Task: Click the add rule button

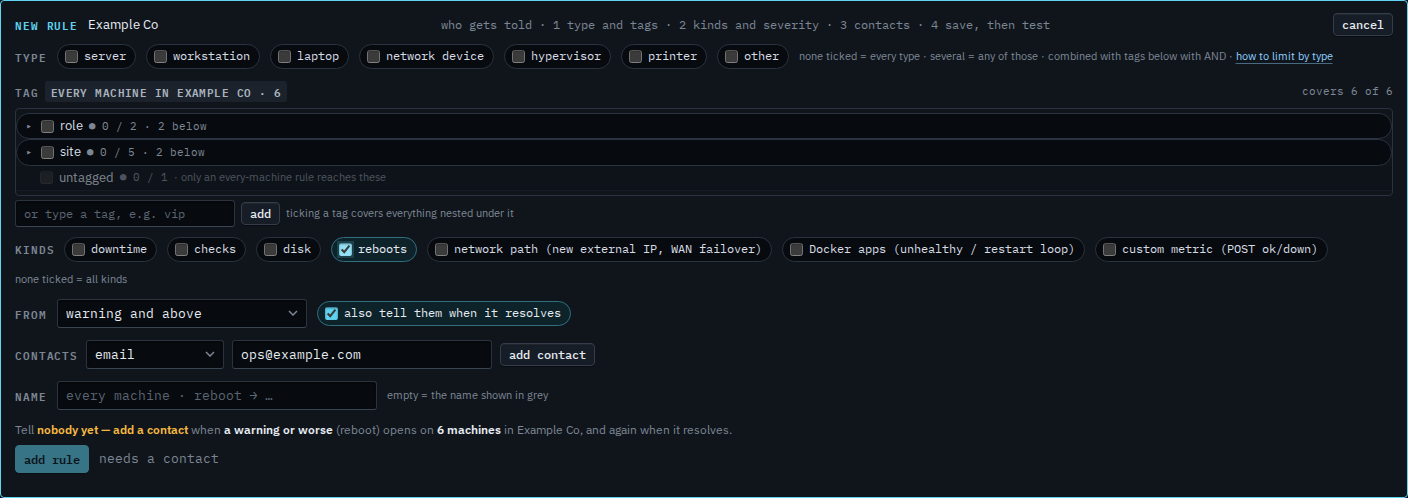Action: (52, 459)
